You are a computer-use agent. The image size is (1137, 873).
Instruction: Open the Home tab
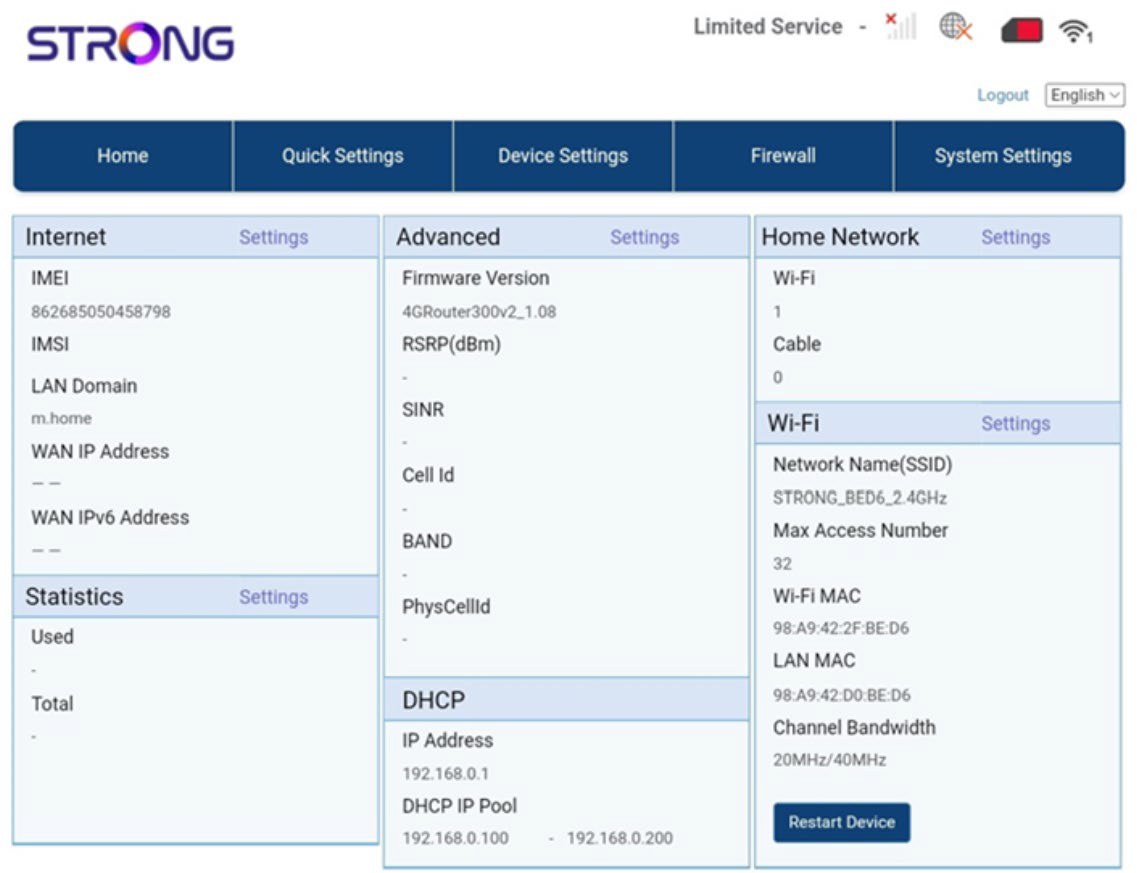[123, 156]
